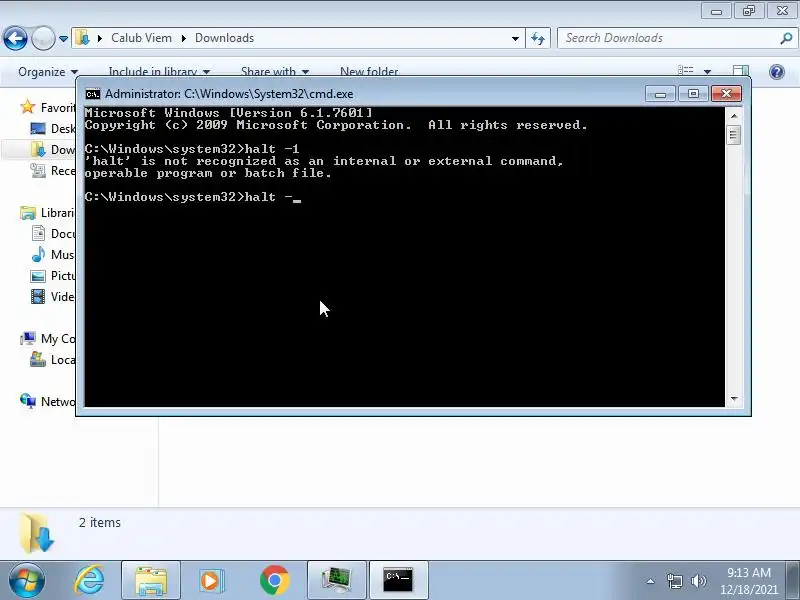Select Music library item
This screenshot has width=800, height=600.
[x=53, y=255]
